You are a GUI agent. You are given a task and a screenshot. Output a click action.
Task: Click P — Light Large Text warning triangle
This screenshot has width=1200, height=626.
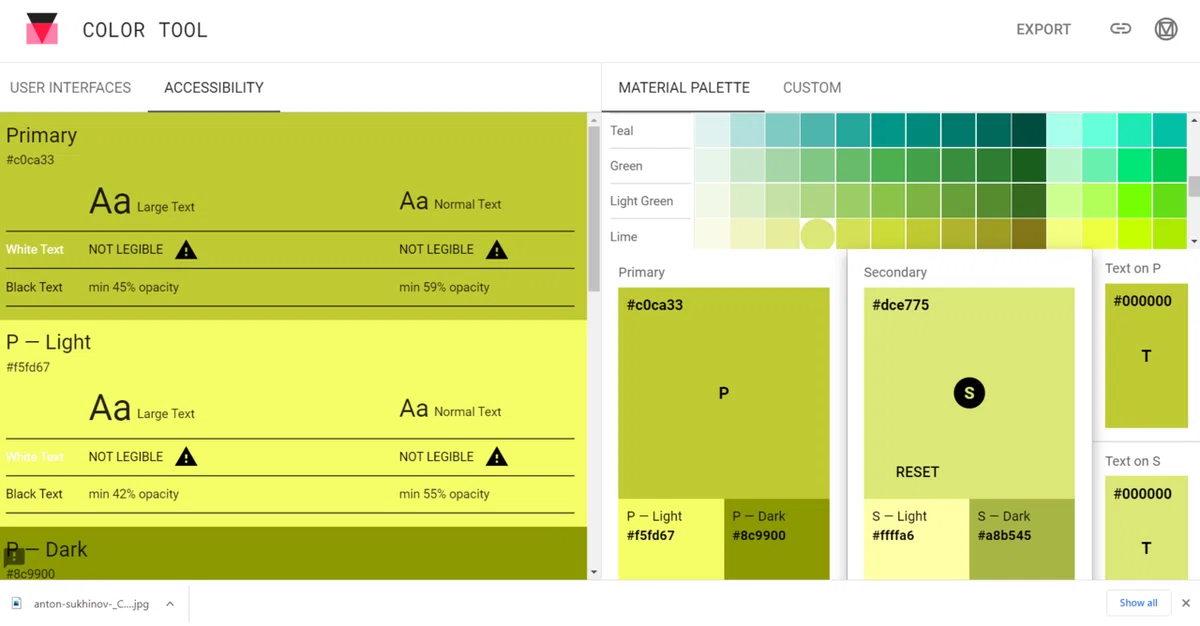click(186, 456)
